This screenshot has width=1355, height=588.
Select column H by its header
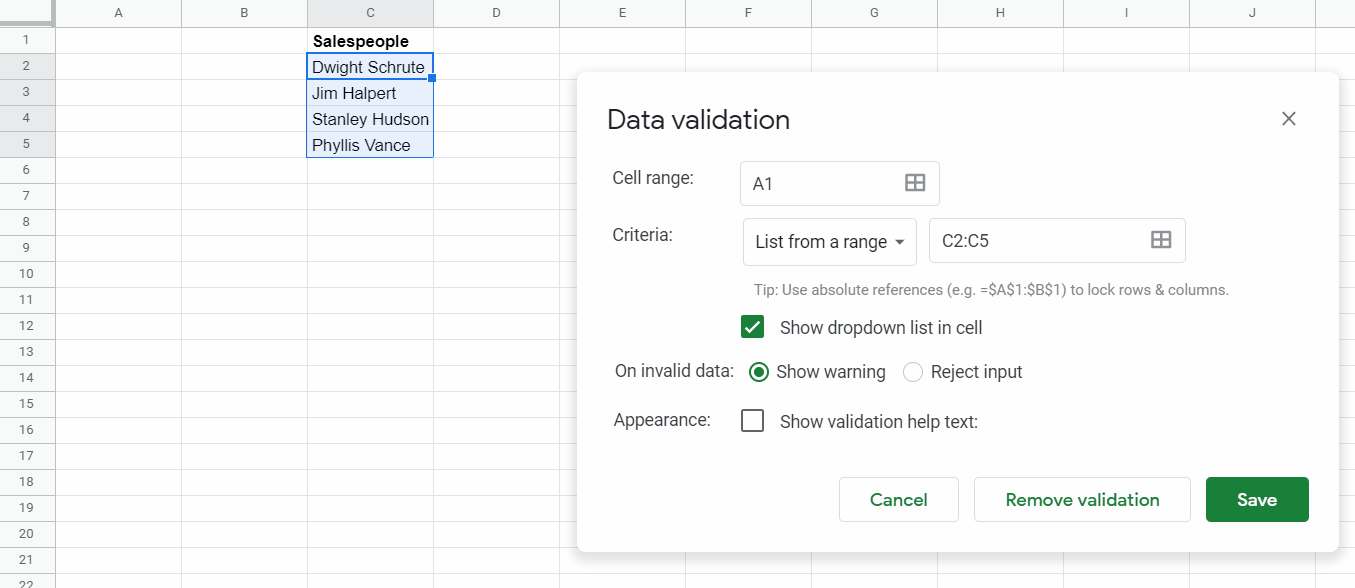[x=999, y=13]
